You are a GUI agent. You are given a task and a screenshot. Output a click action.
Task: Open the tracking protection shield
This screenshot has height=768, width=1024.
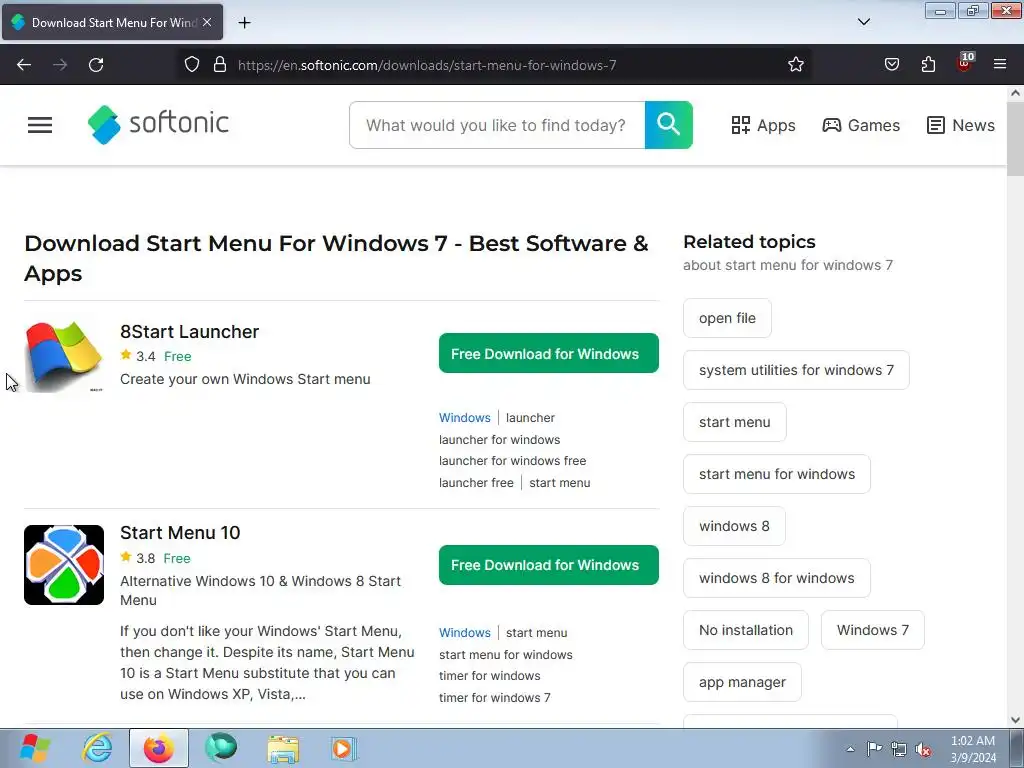[x=191, y=65]
